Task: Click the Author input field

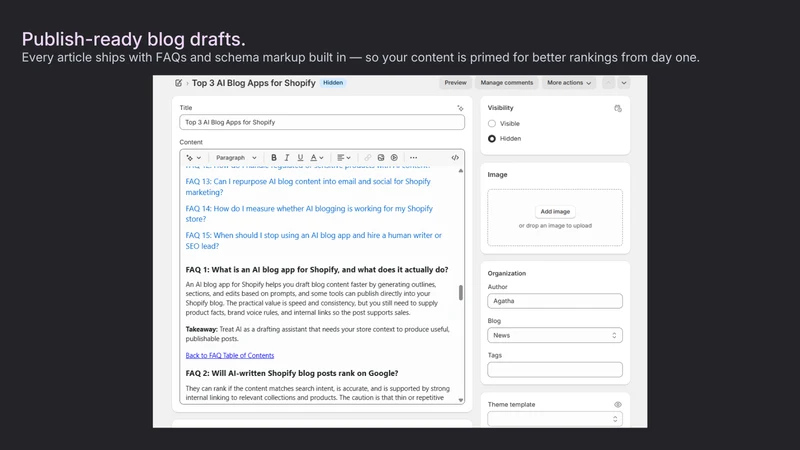Action: click(555, 301)
